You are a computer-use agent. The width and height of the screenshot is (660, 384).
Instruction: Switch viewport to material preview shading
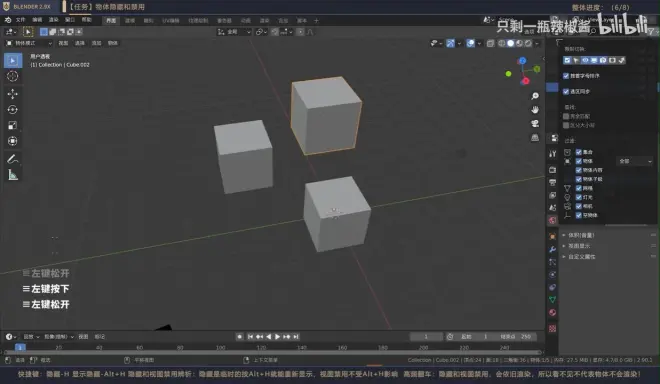tap(519, 43)
